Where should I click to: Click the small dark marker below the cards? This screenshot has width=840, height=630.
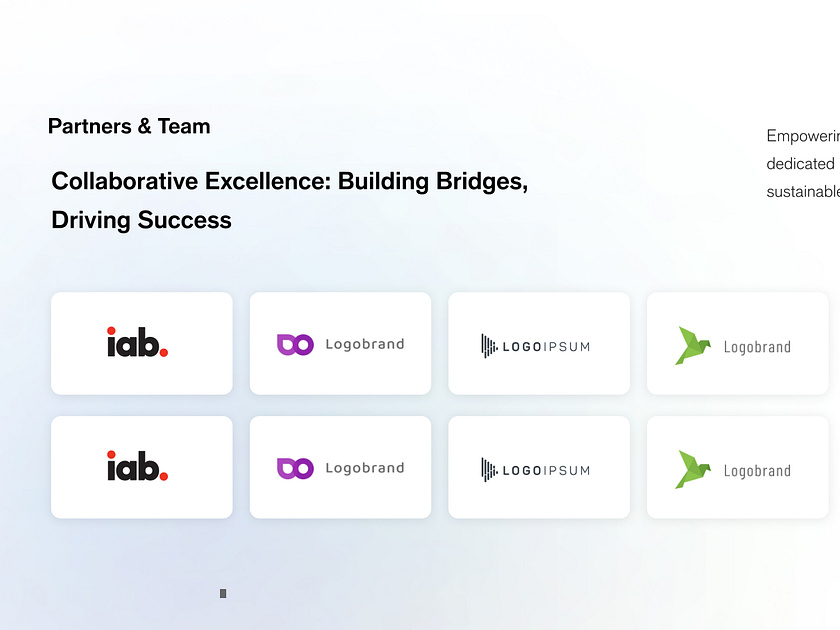click(x=222, y=593)
